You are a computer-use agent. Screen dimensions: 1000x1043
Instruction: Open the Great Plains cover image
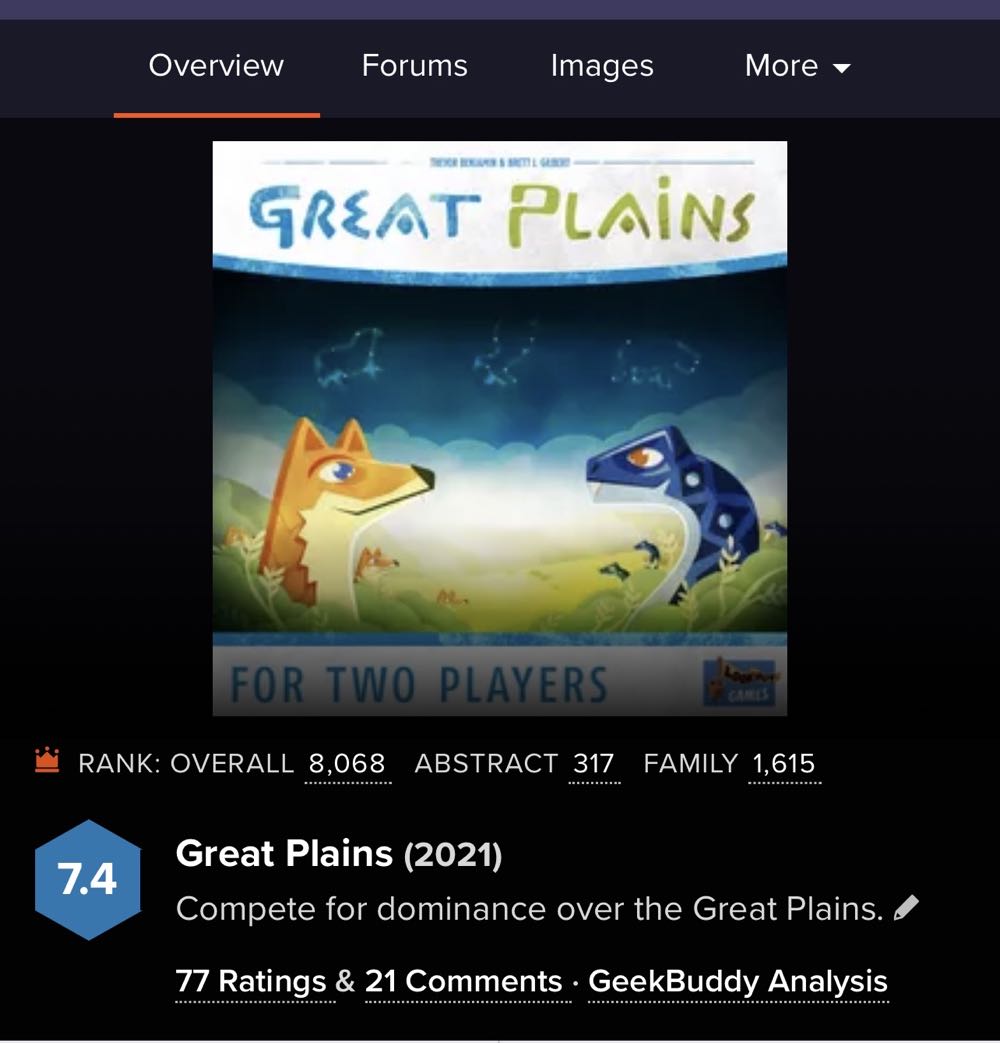(x=500, y=428)
